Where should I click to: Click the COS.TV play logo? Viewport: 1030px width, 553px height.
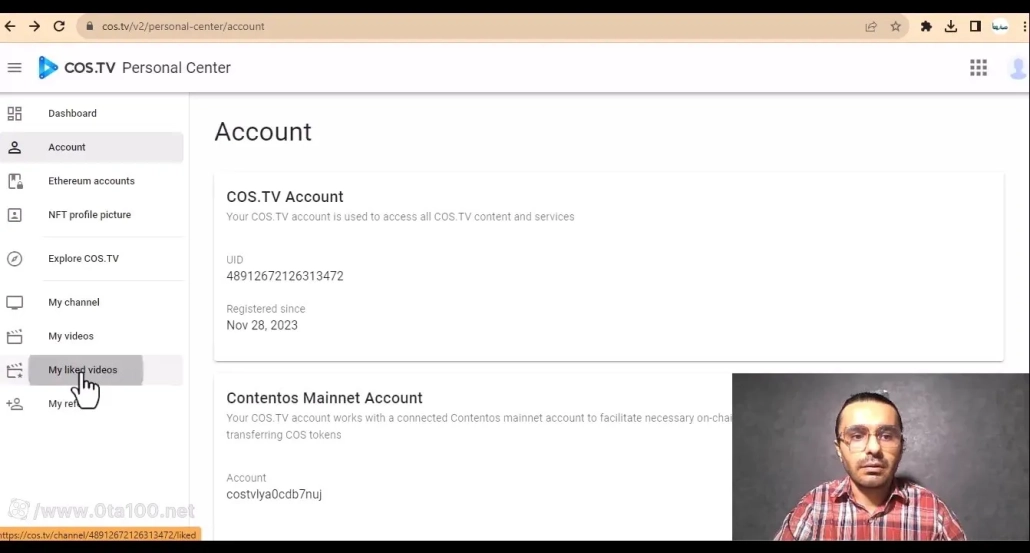[x=47, y=68]
